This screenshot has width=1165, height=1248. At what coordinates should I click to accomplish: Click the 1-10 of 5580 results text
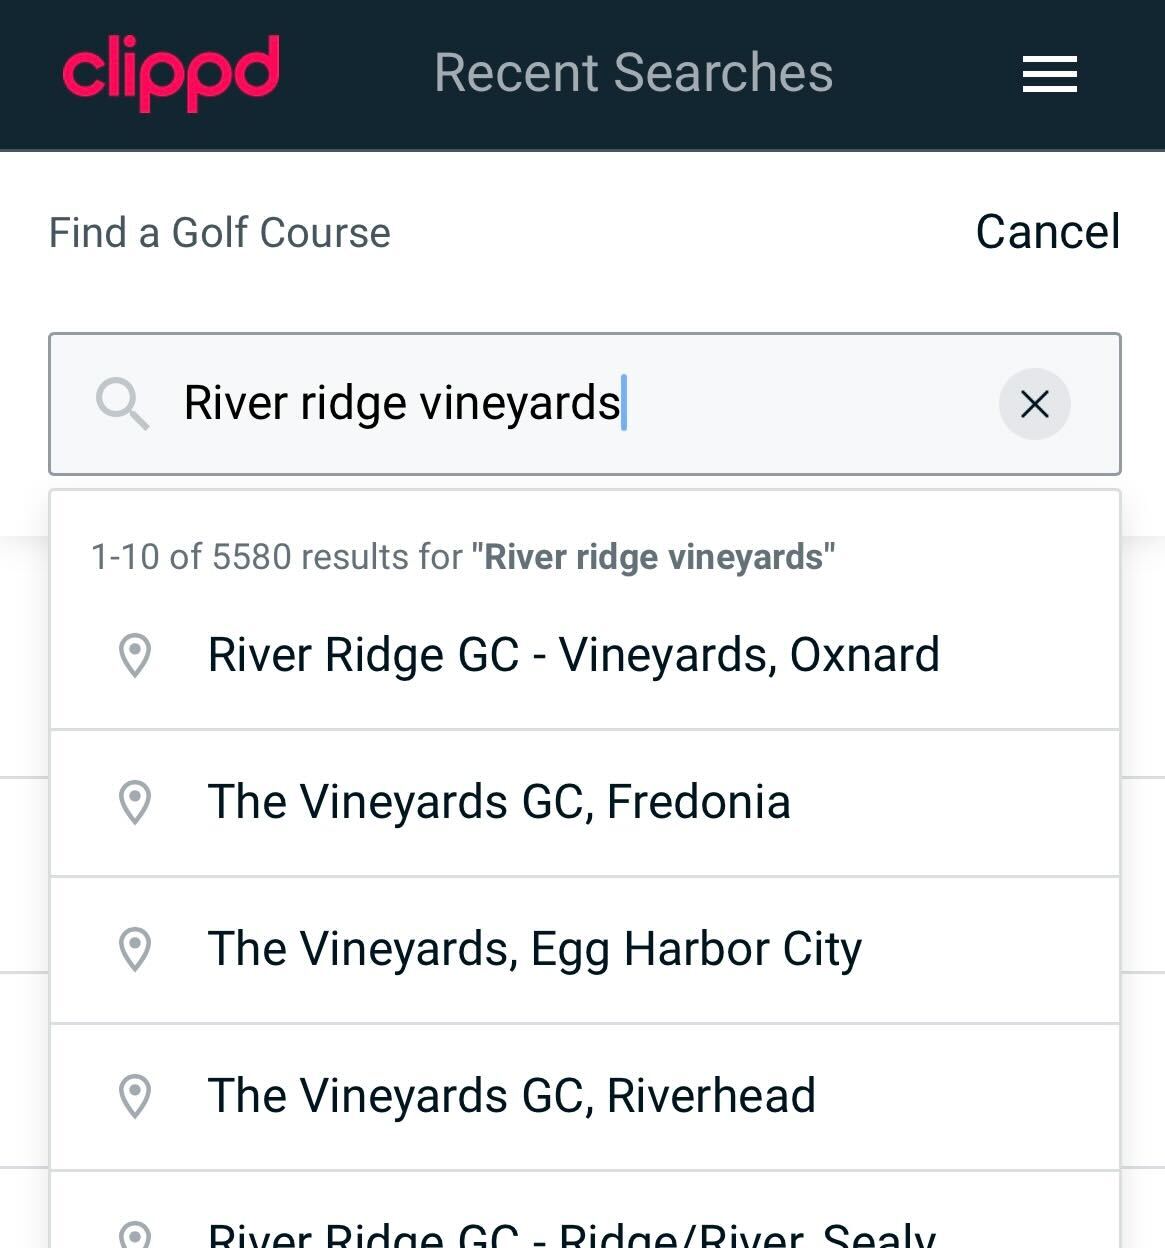(x=277, y=557)
